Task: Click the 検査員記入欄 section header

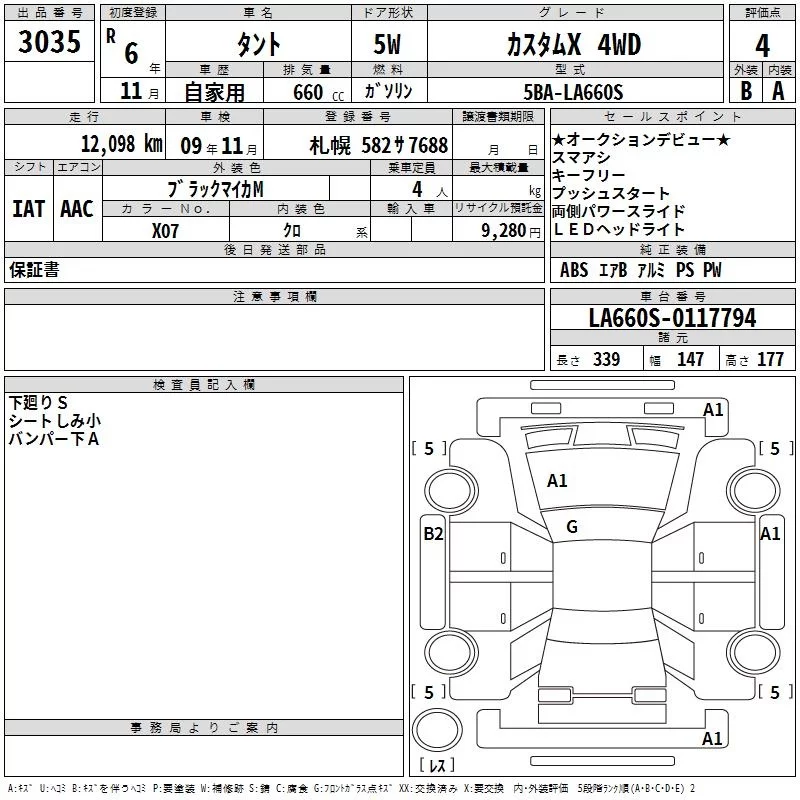Action: (204, 384)
